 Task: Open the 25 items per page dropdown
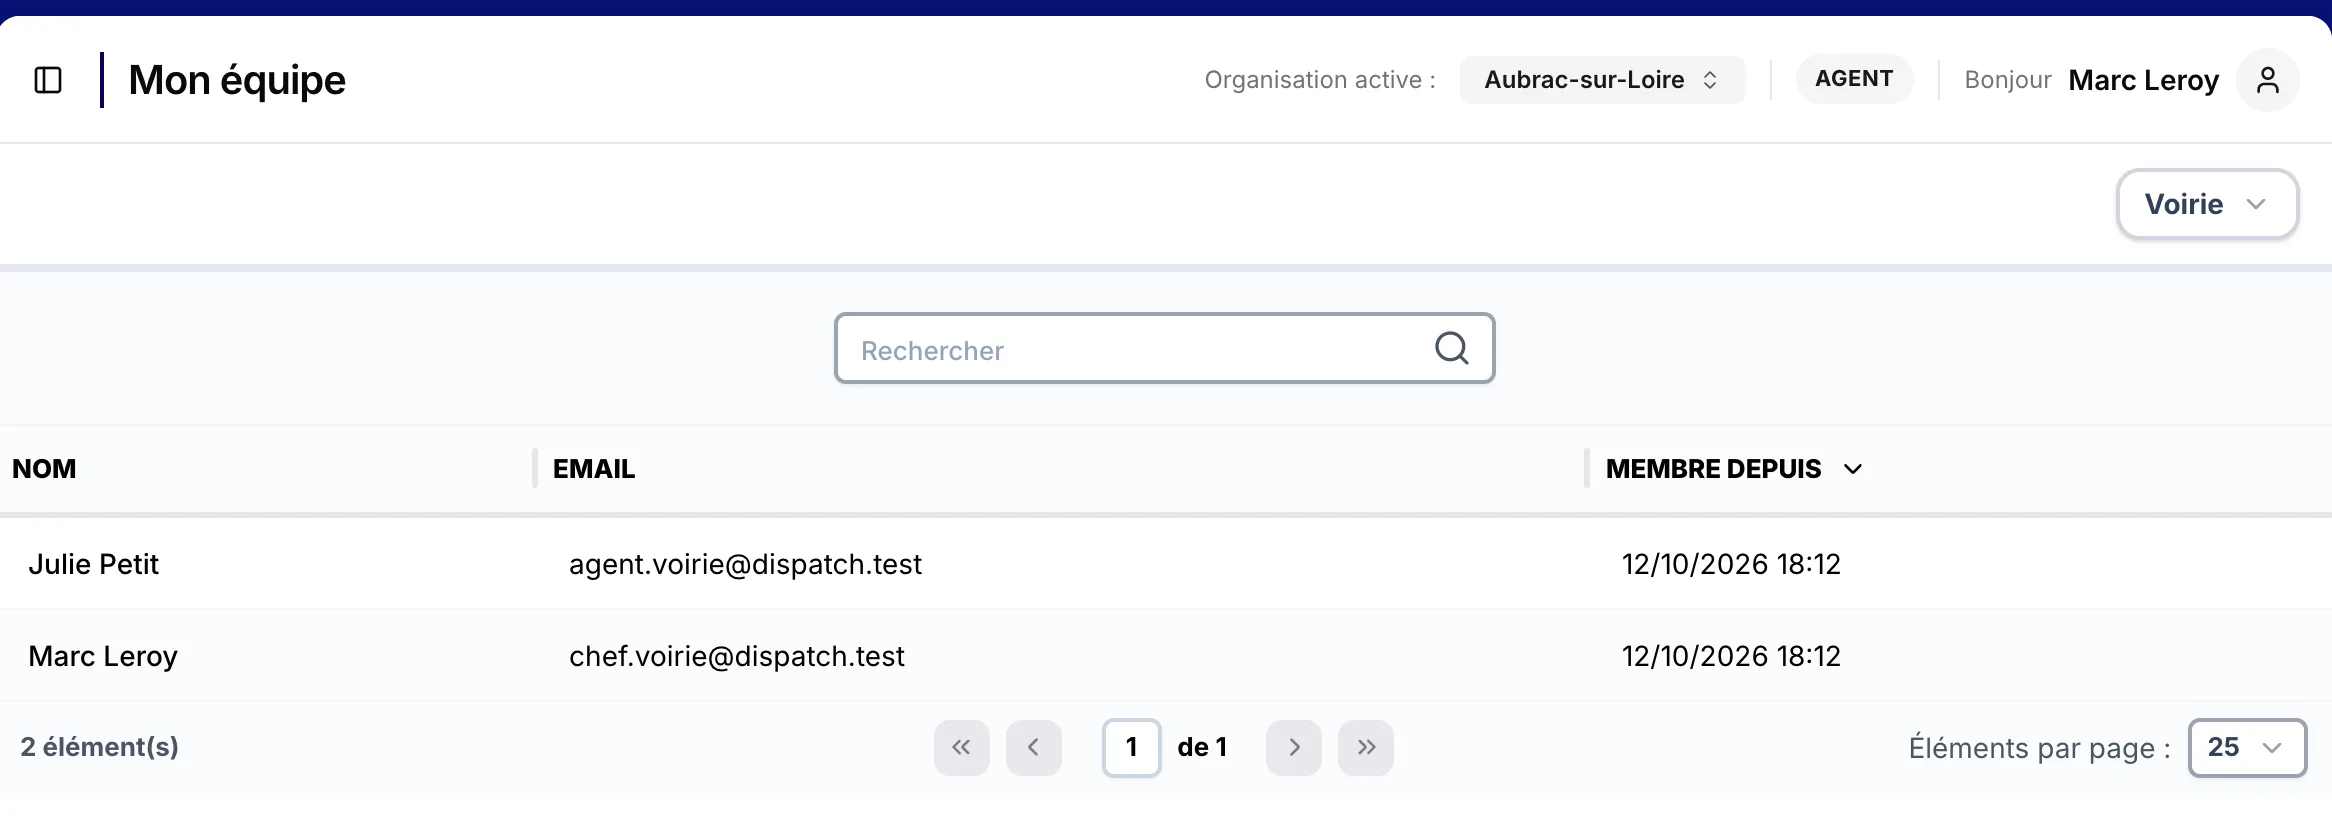2248,748
